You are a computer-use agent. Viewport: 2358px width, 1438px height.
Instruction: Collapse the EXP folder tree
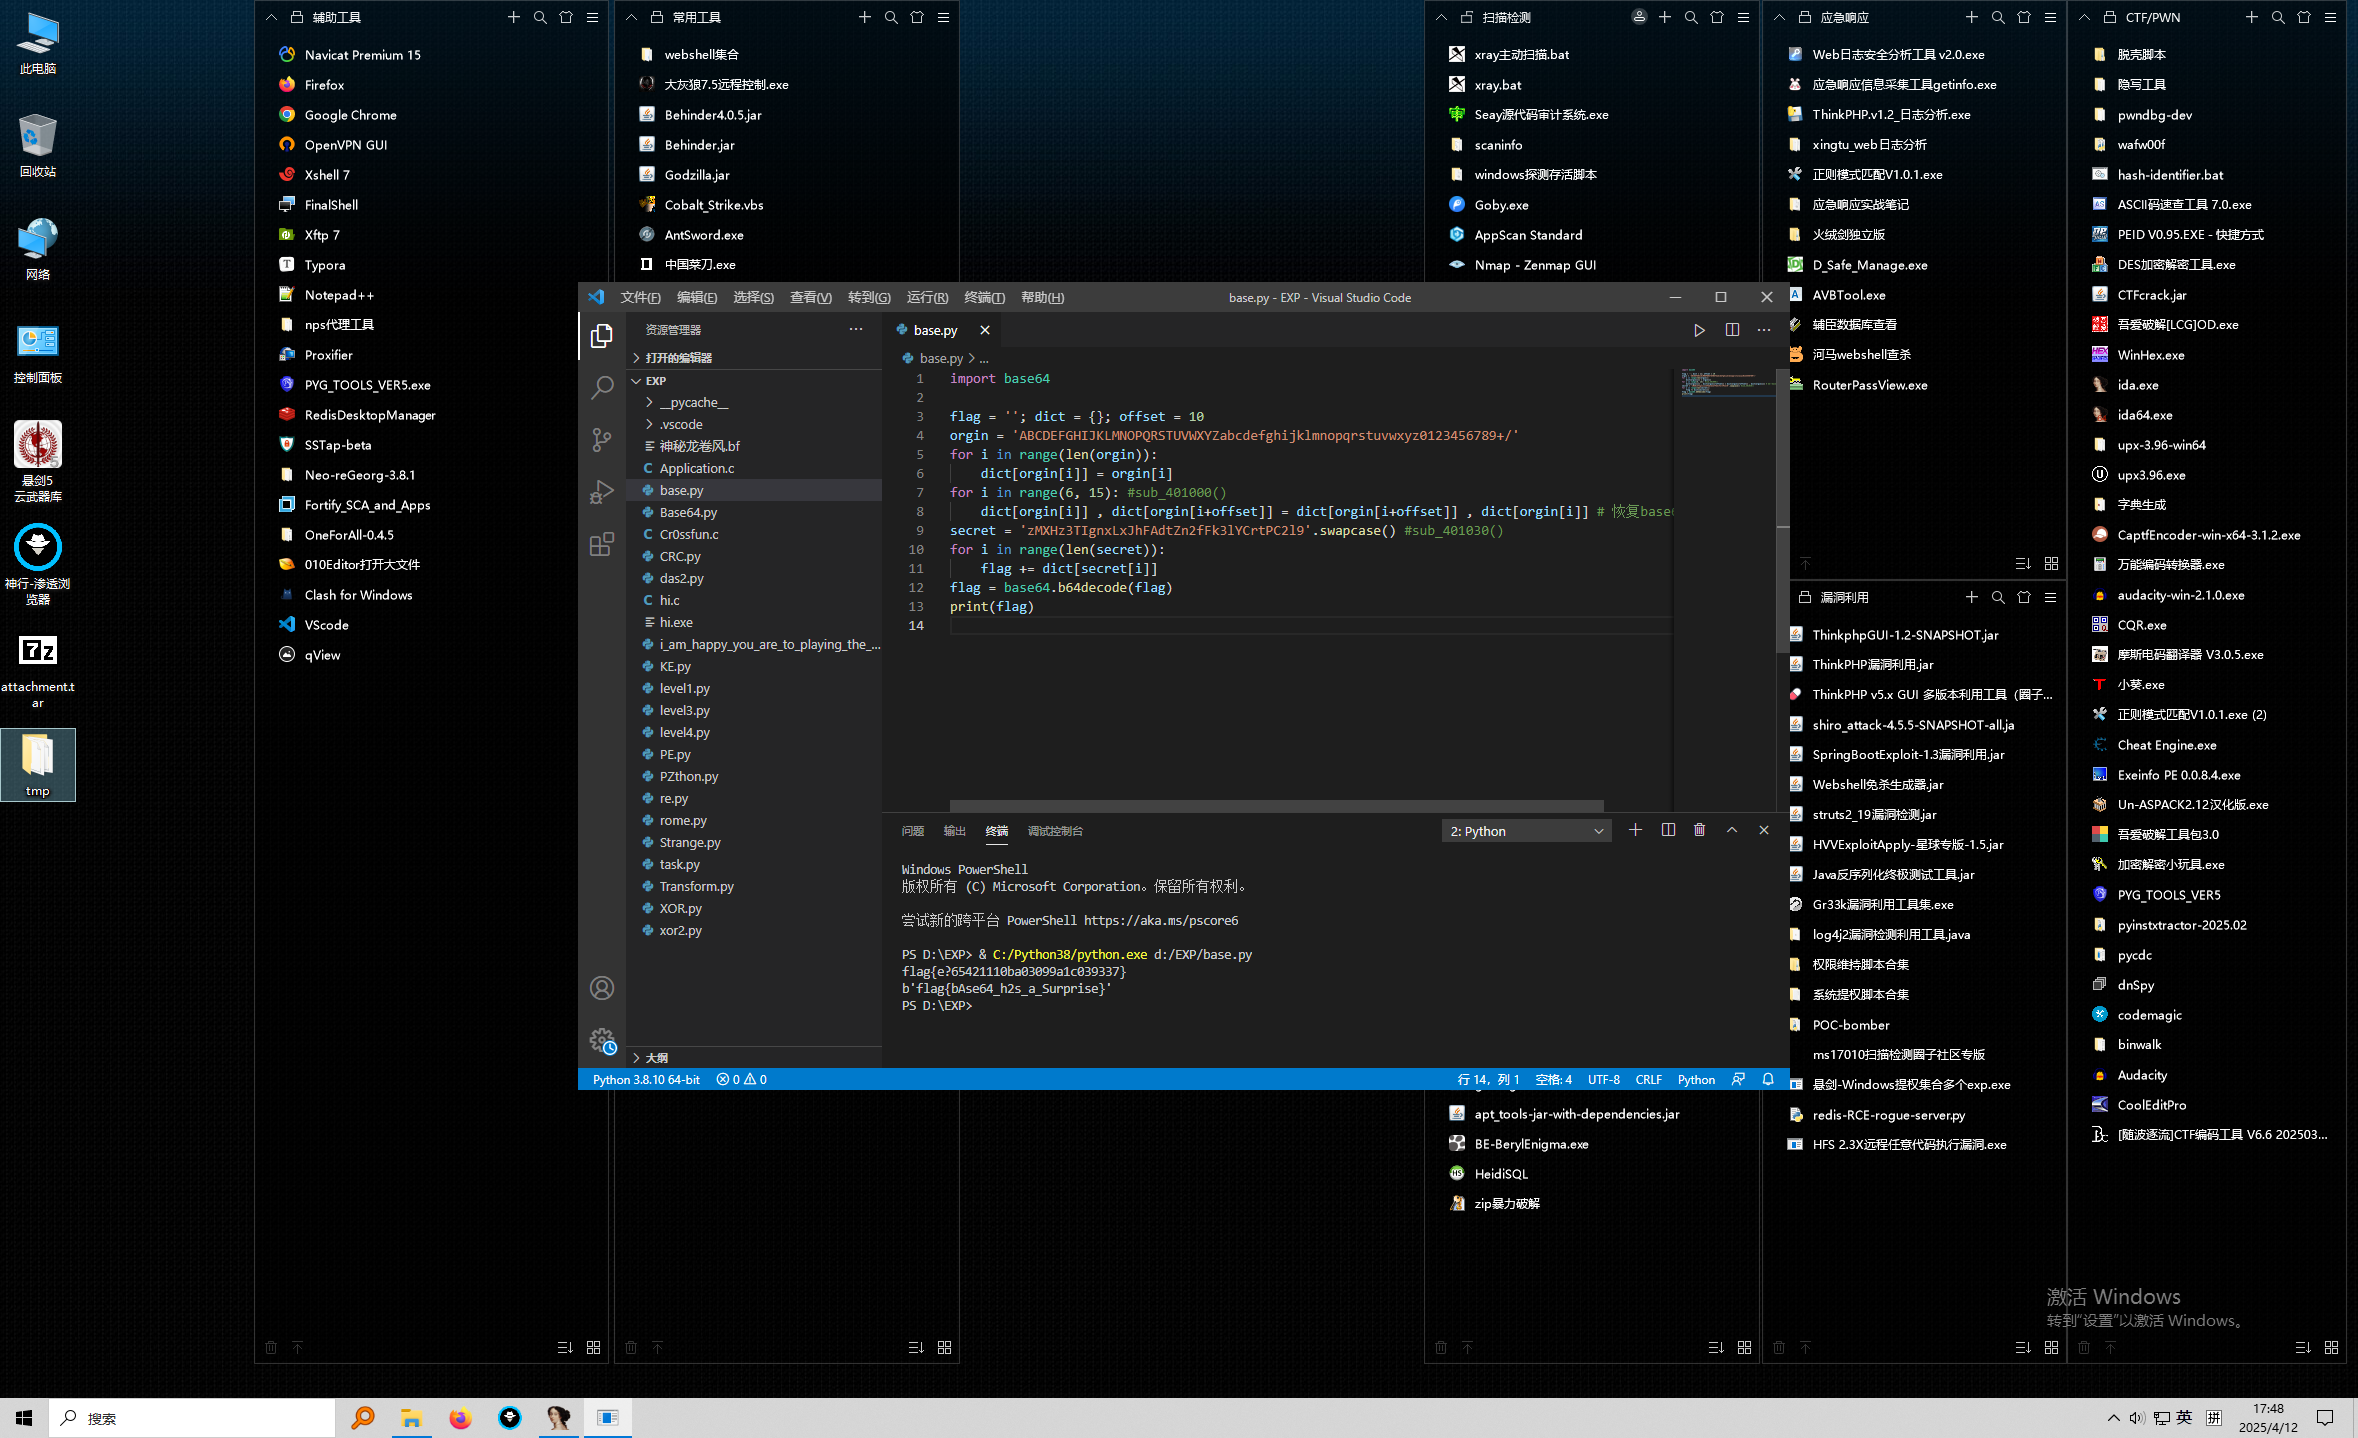(655, 381)
